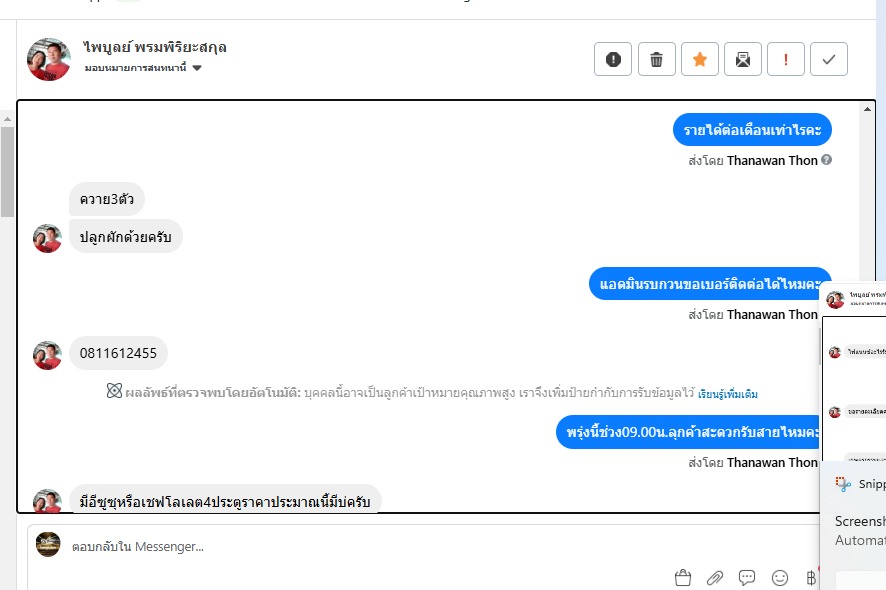Open the shopping bag products icon
Screen dimensions: 886x590
click(683, 578)
